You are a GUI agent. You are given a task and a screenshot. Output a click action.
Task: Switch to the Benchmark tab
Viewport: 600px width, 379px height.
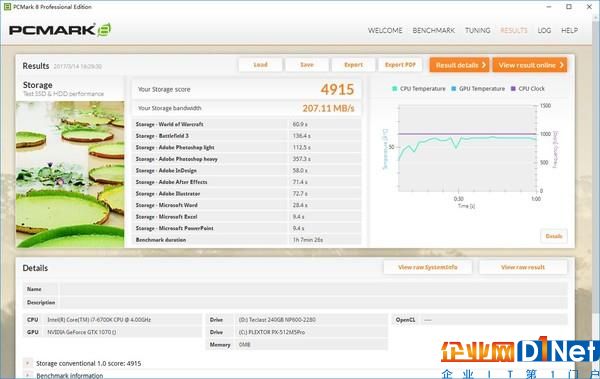pyautogui.click(x=434, y=31)
